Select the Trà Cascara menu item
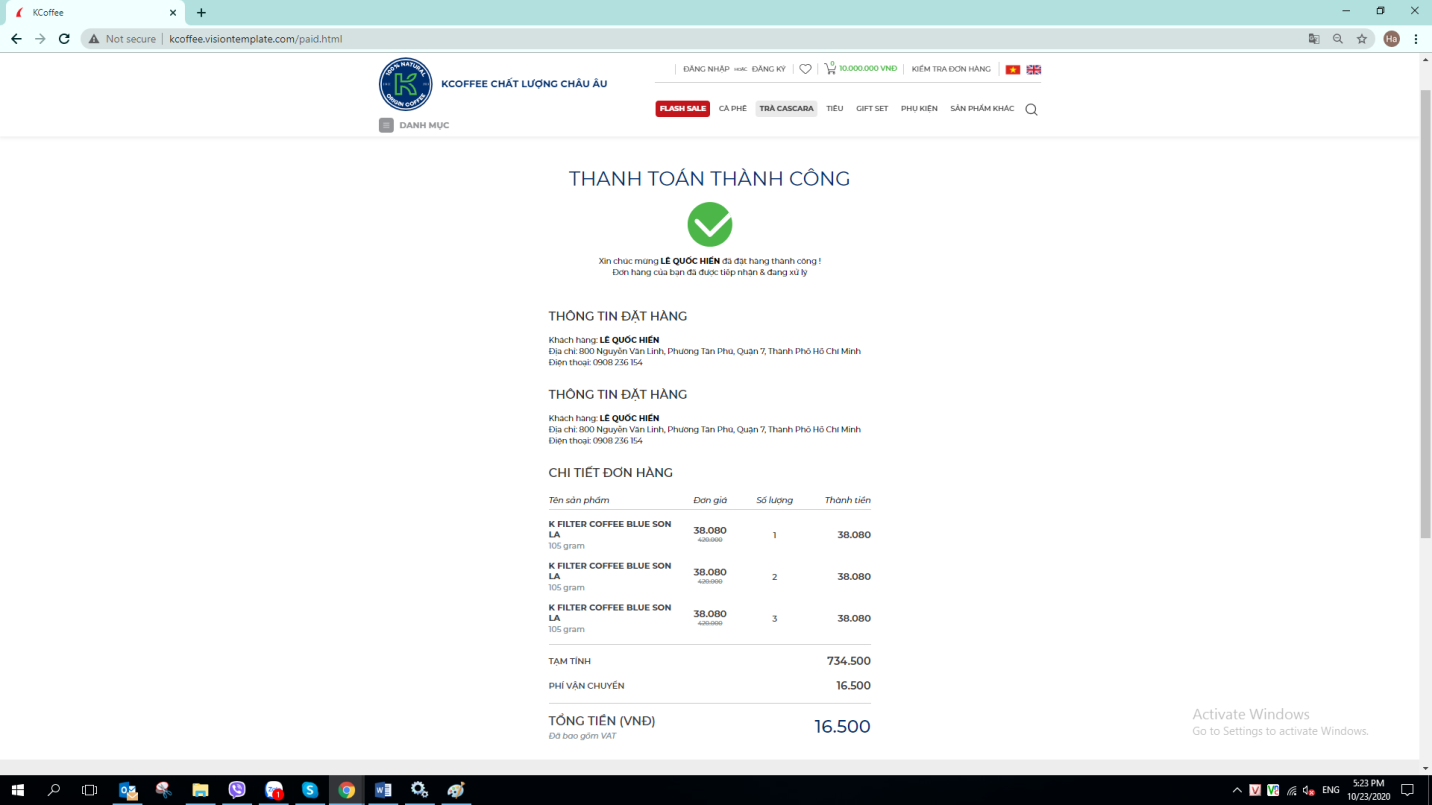The height and width of the screenshot is (805, 1432). [x=786, y=109]
